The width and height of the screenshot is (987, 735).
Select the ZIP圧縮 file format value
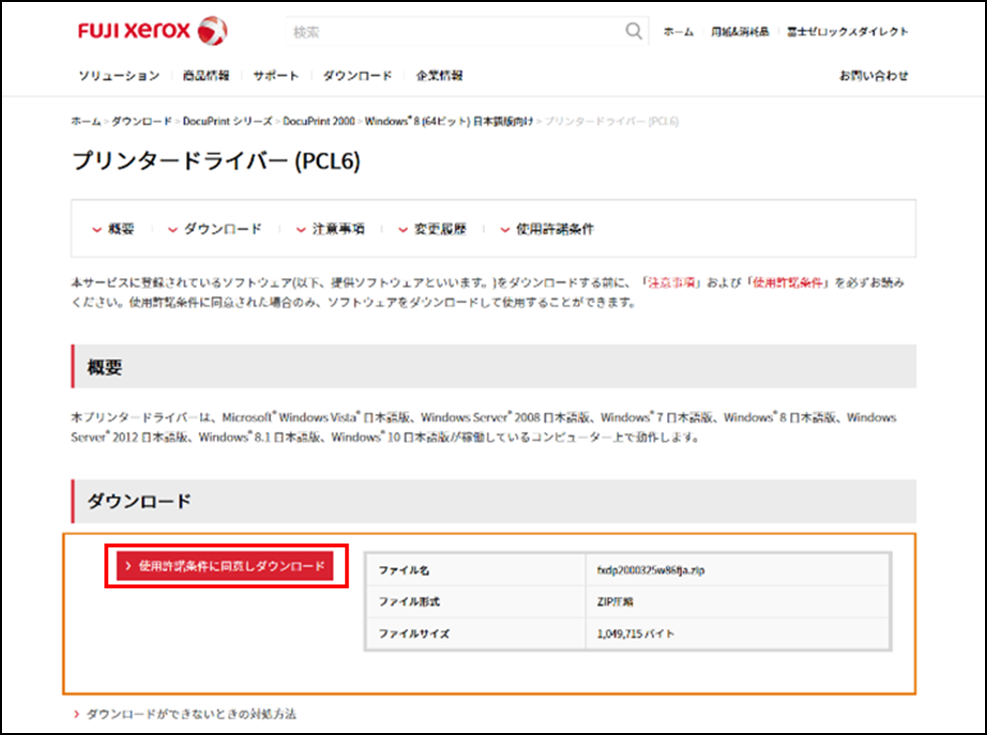(615, 602)
